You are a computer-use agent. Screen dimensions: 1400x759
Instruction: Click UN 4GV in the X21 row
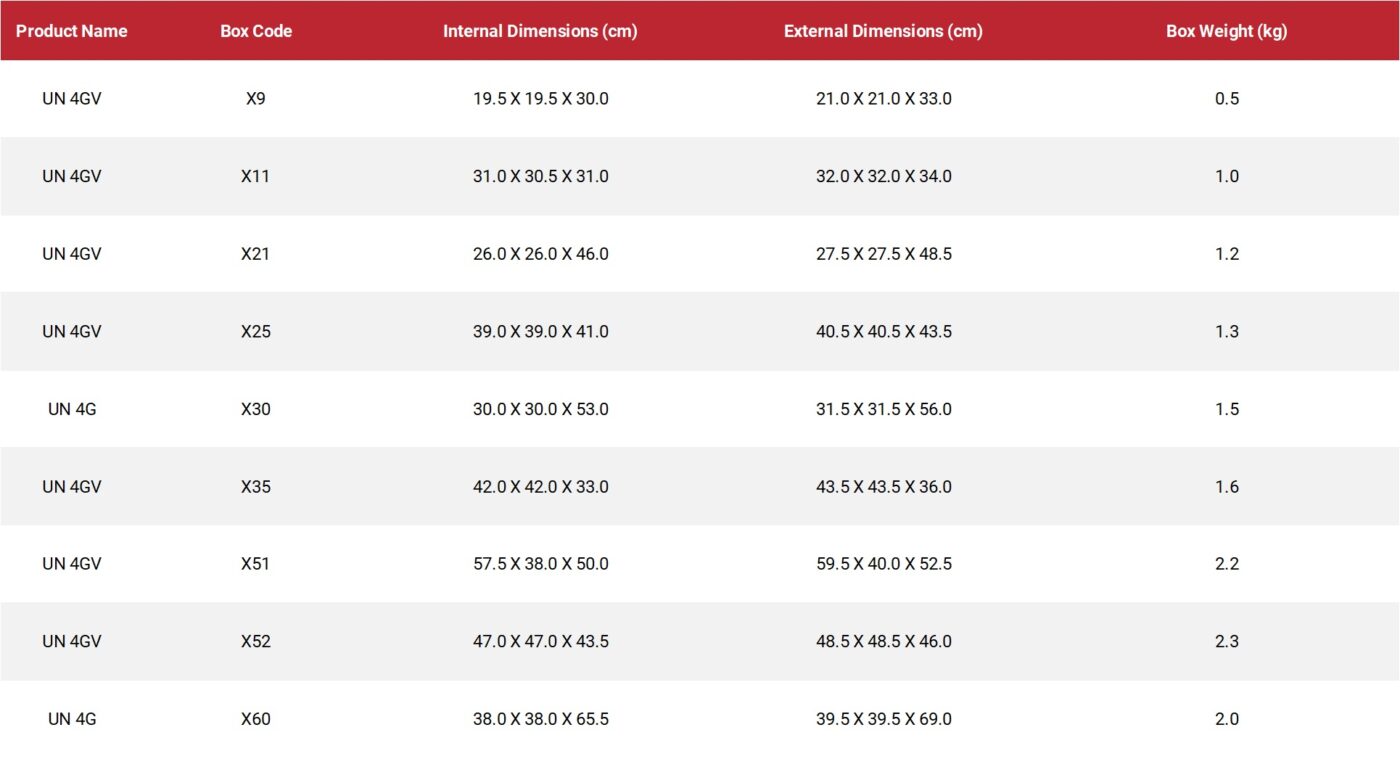pos(72,254)
